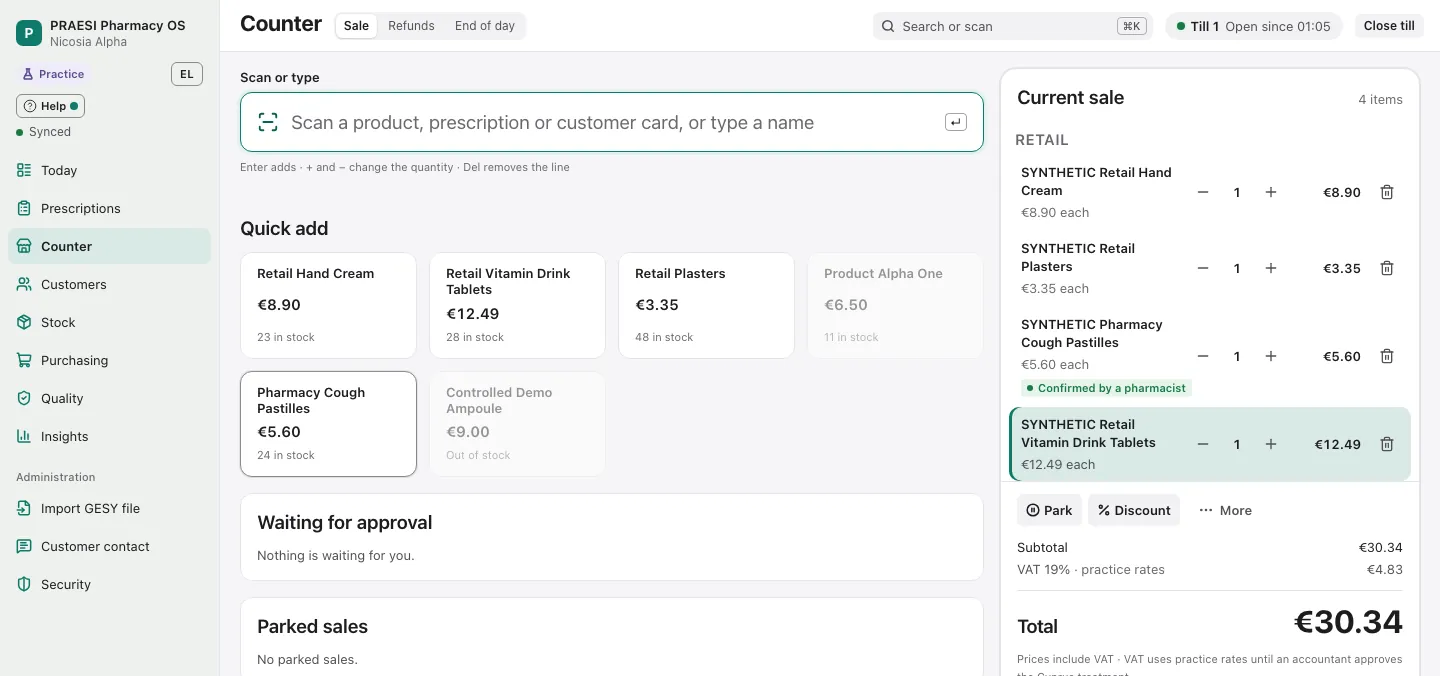Click the Purchasing cart icon
This screenshot has width=1440, height=676.
tap(24, 360)
